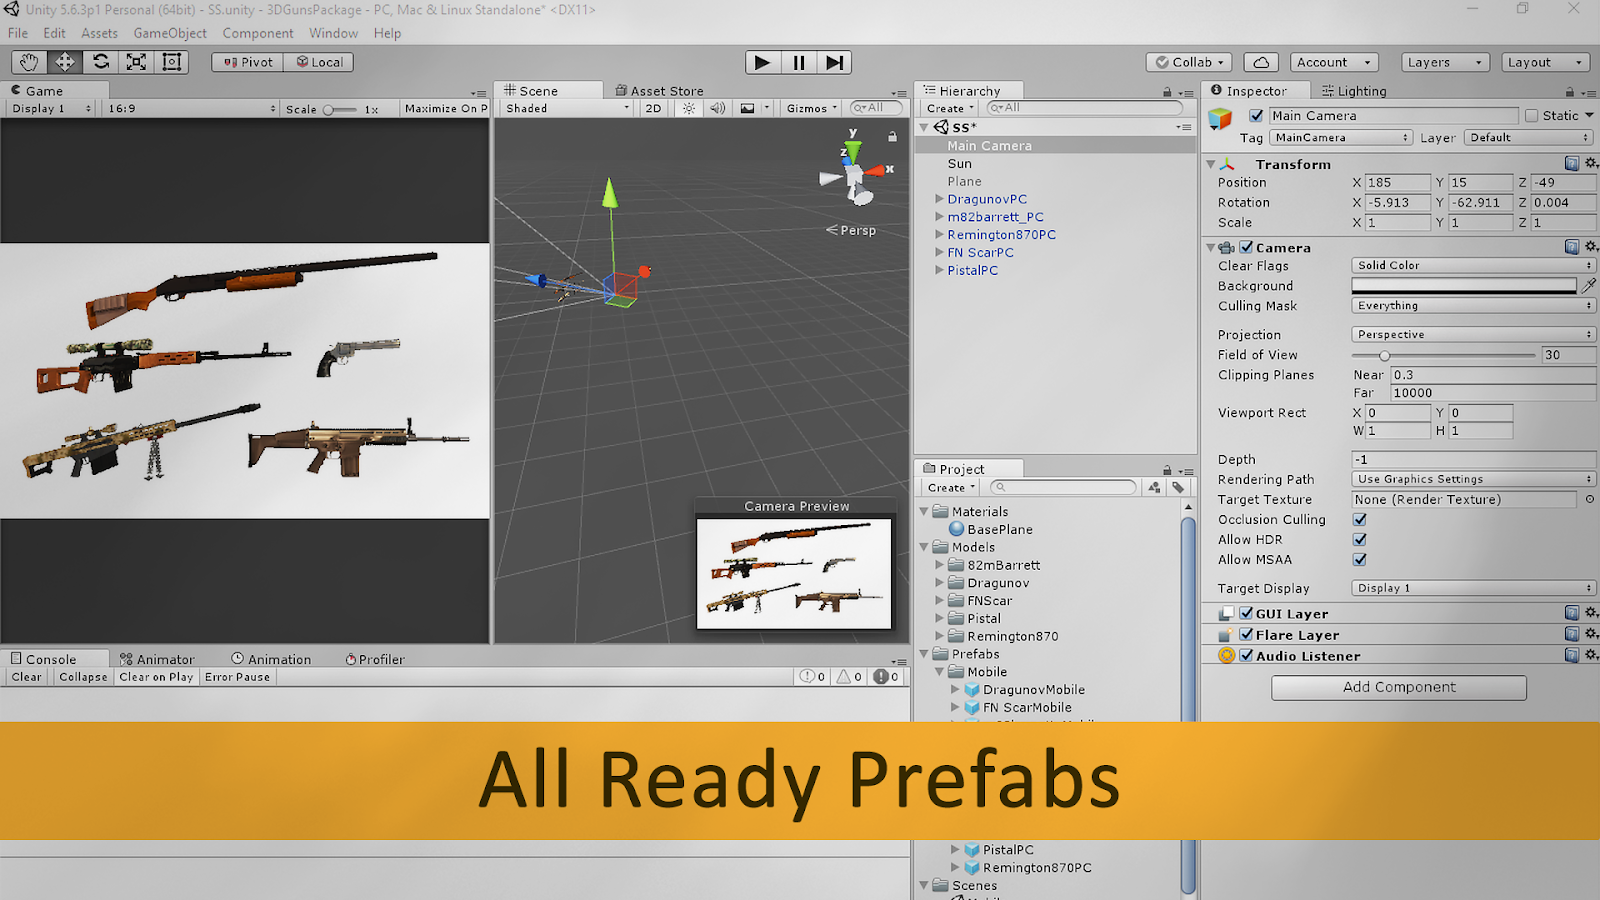Image resolution: width=1600 pixels, height=900 pixels.
Task: Select the Remington870PC object in the Hierarchy
Action: (1001, 234)
